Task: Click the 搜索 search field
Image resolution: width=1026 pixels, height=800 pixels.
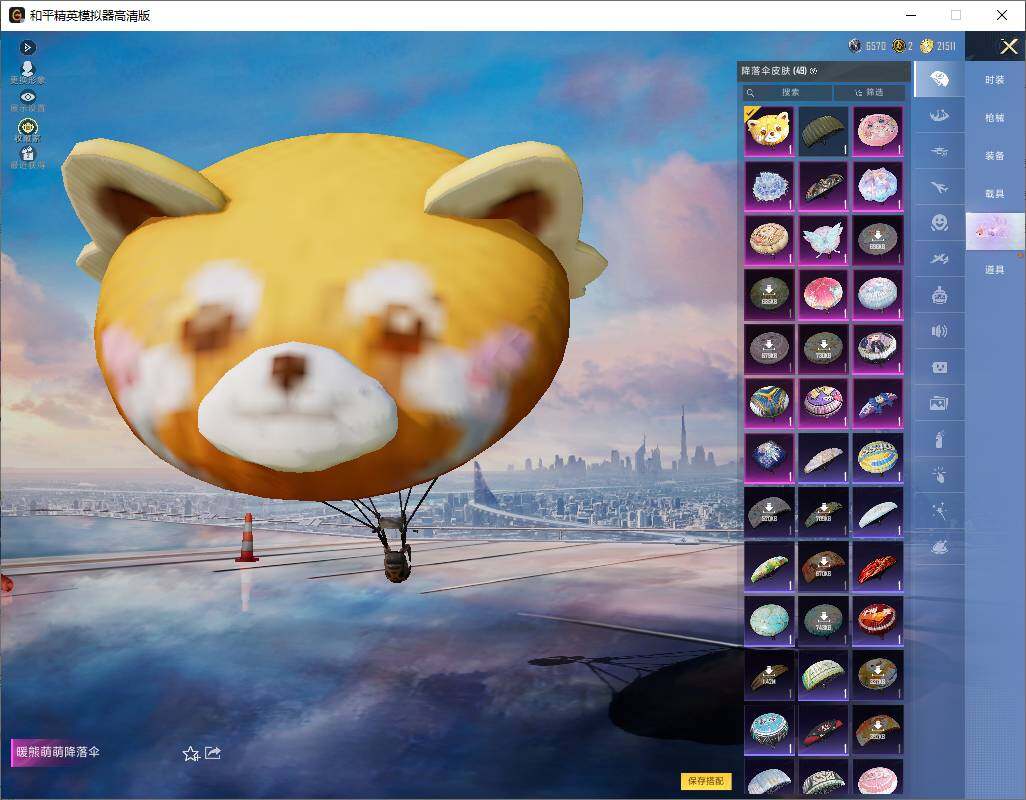Action: (788, 92)
